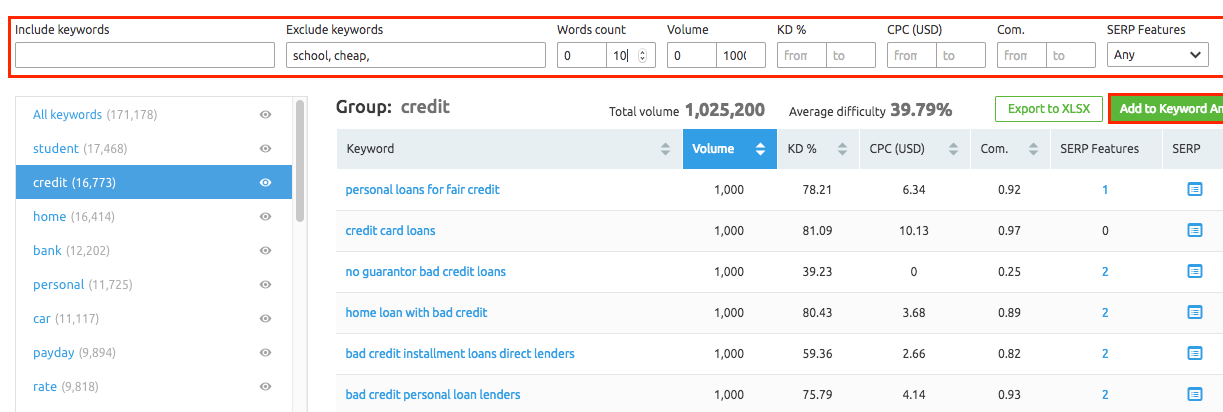Screen dimensions: 1223x412
Task: Click CPC (USD) to field
Action: tap(961, 55)
